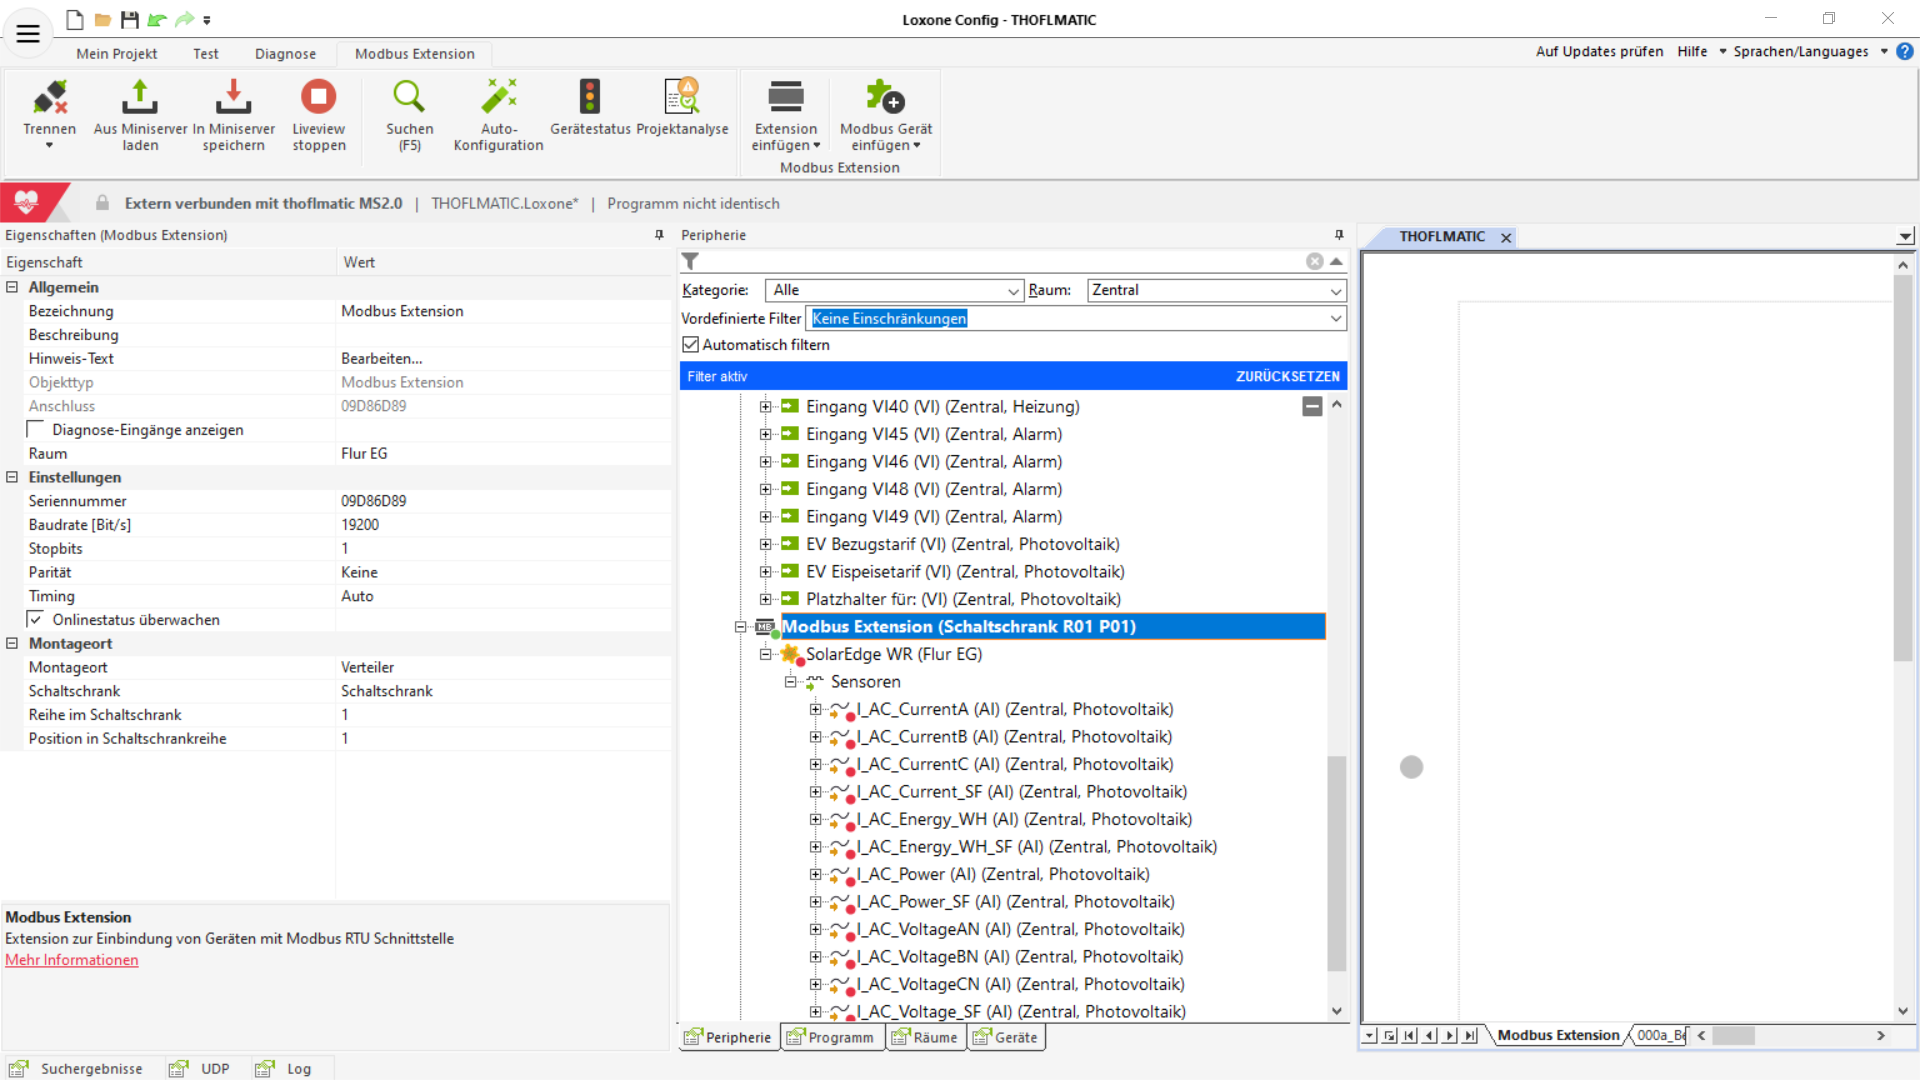Open Projektanalyse icon

tap(682, 98)
